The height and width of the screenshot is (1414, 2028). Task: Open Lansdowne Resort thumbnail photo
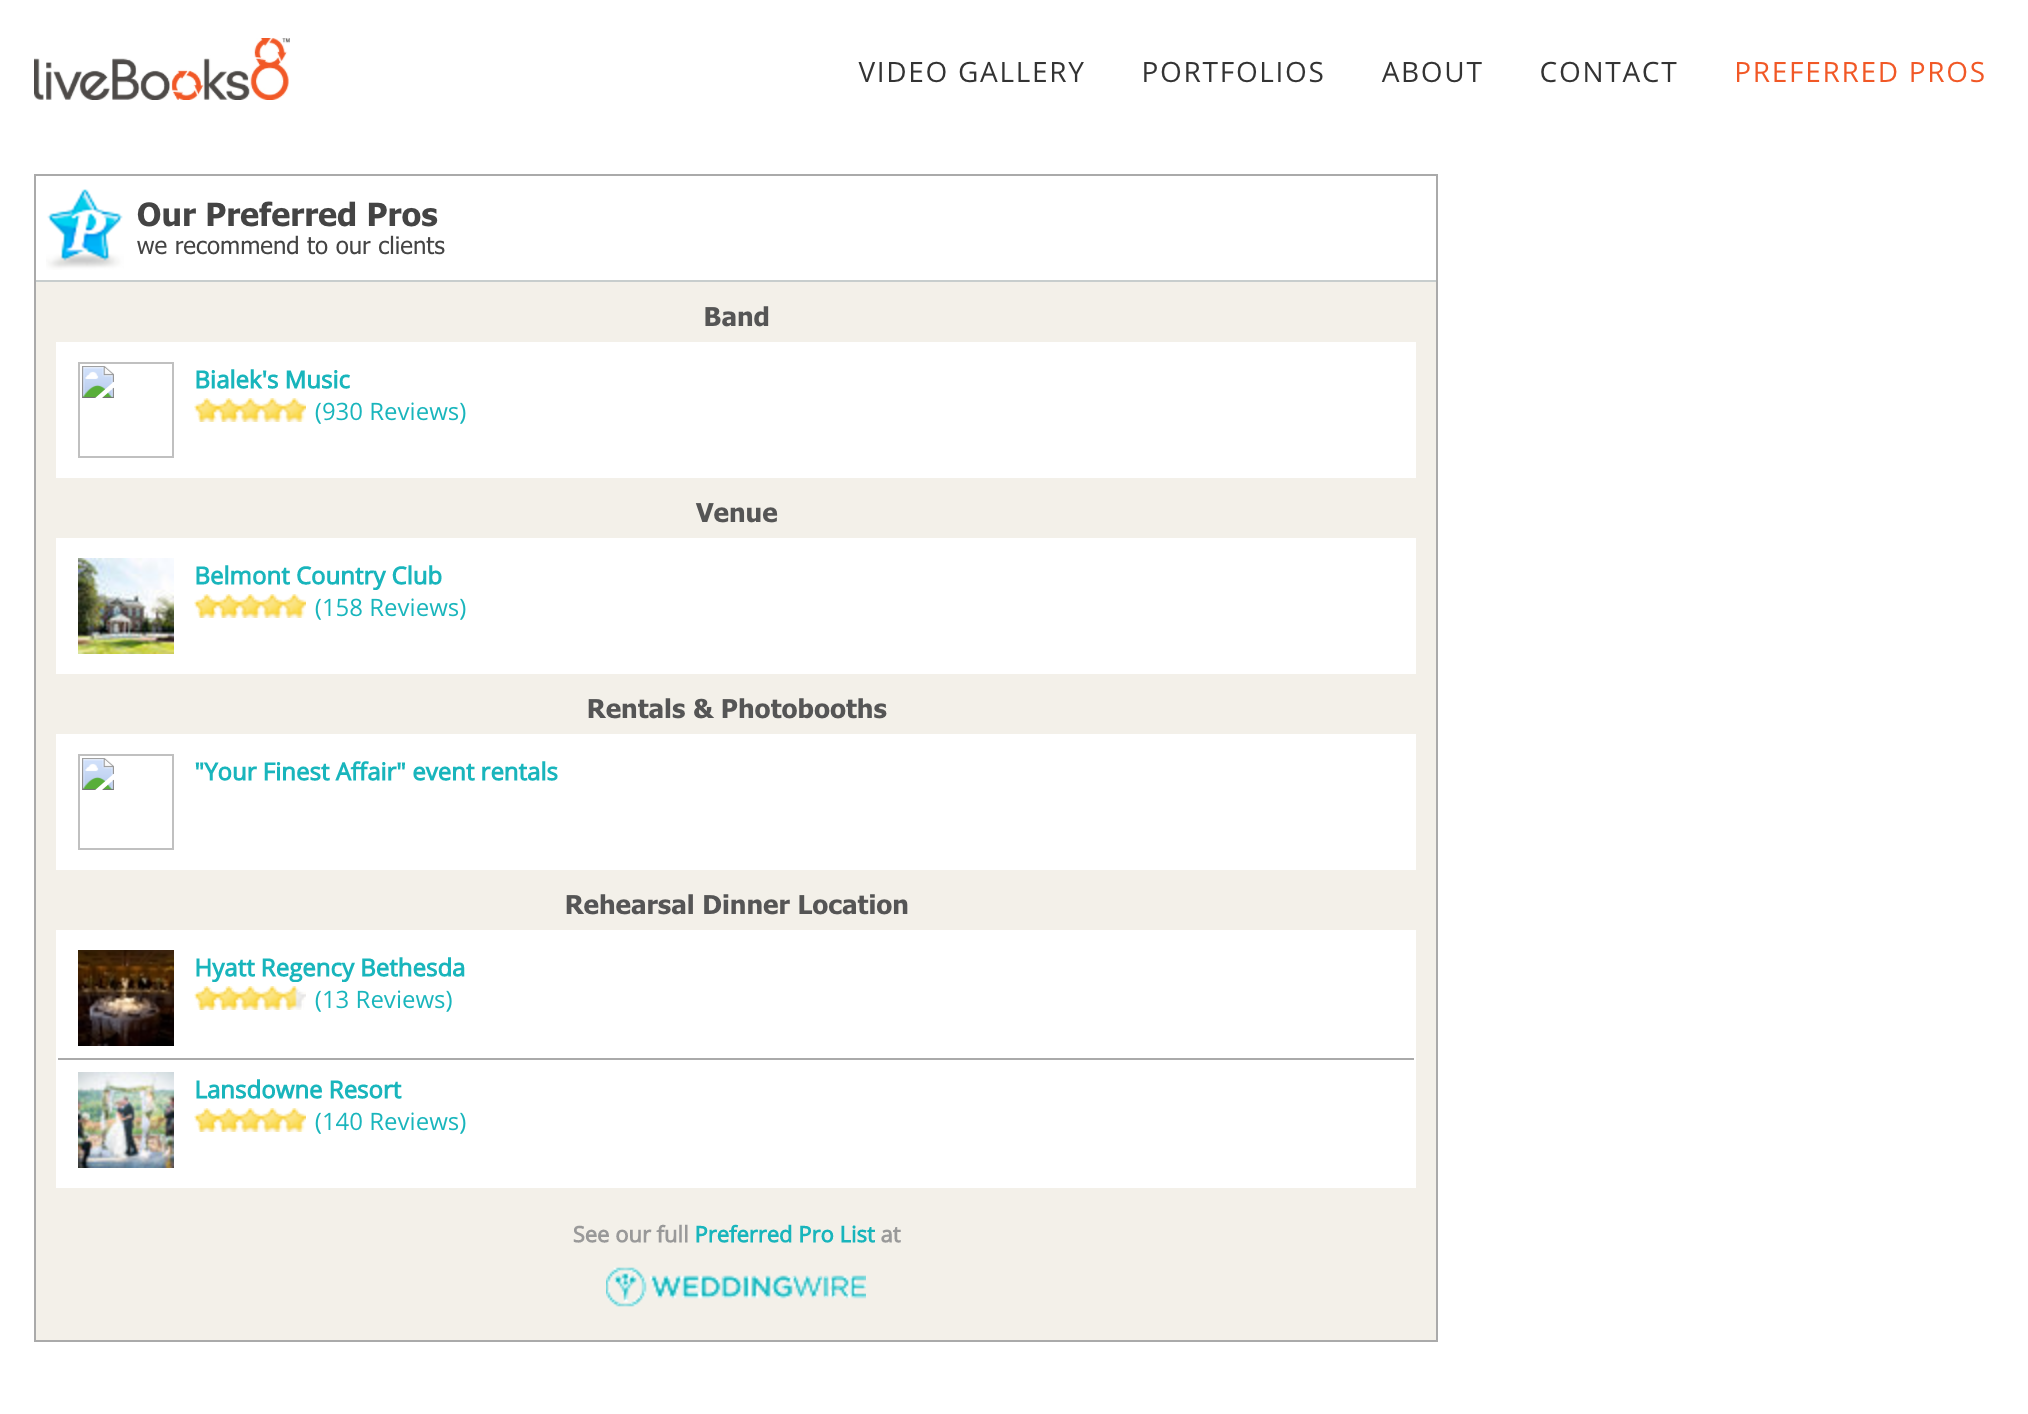tap(126, 1120)
